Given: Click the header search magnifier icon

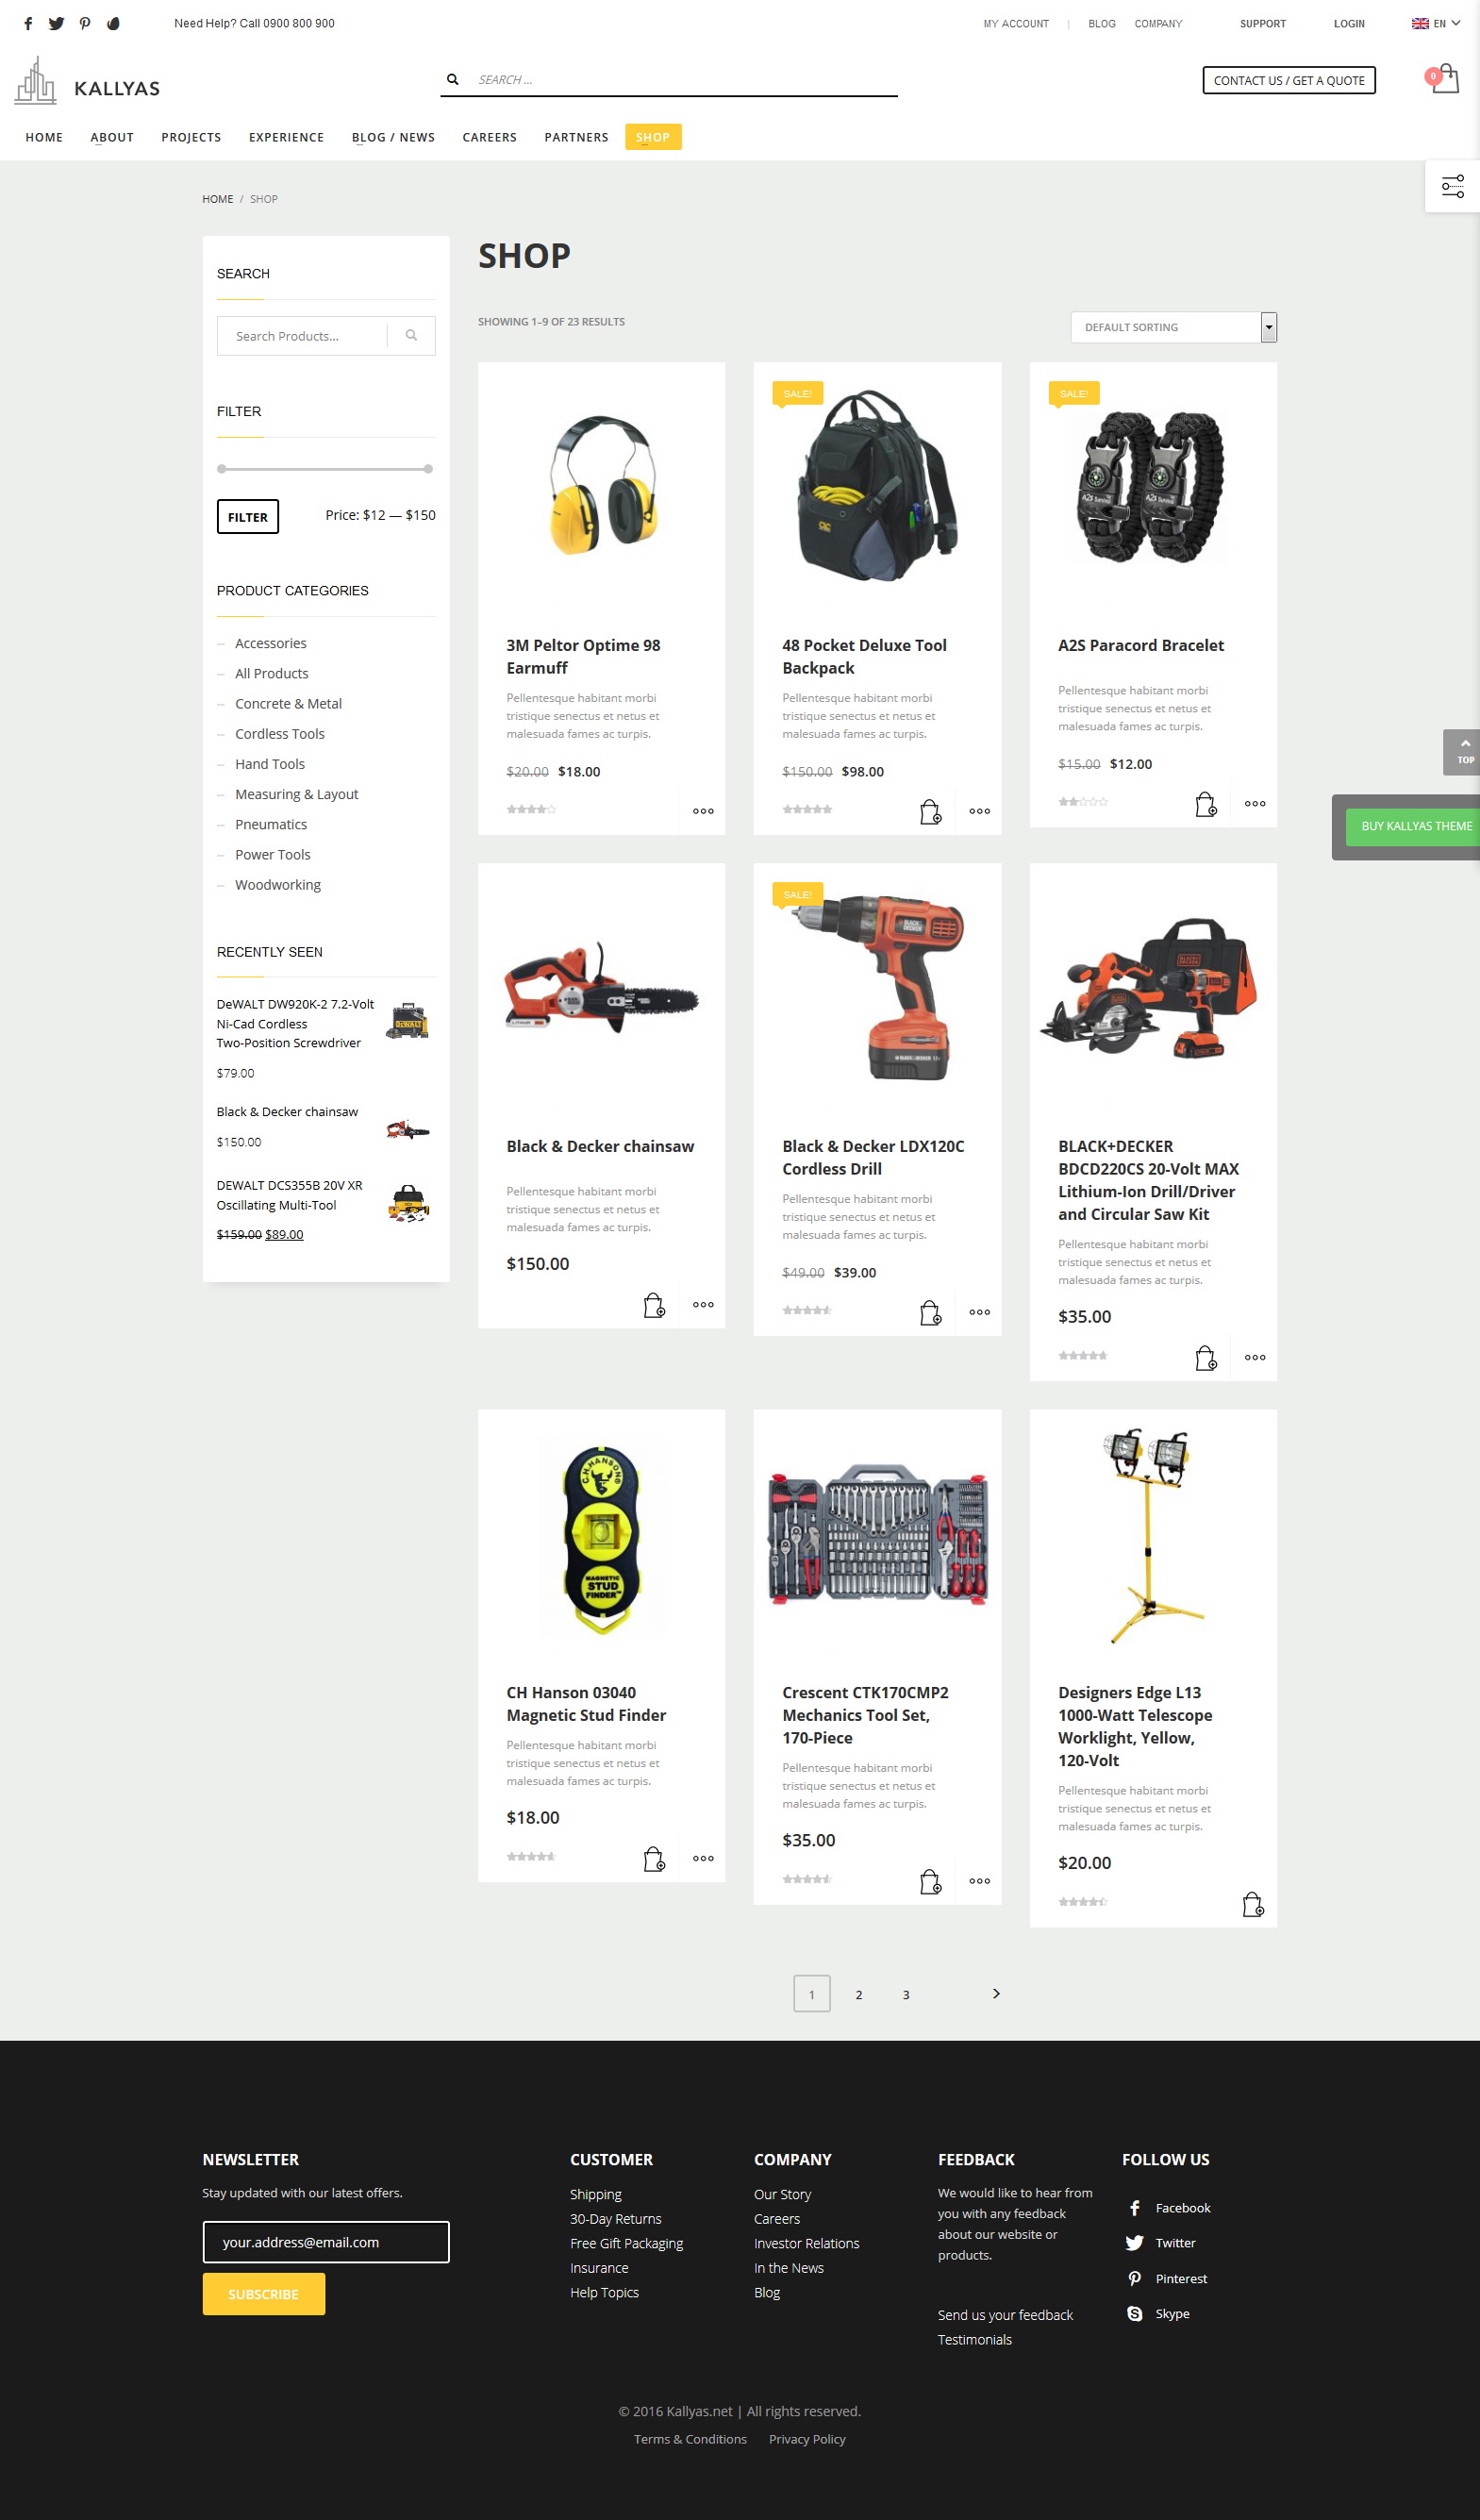Looking at the screenshot, I should pos(453,80).
